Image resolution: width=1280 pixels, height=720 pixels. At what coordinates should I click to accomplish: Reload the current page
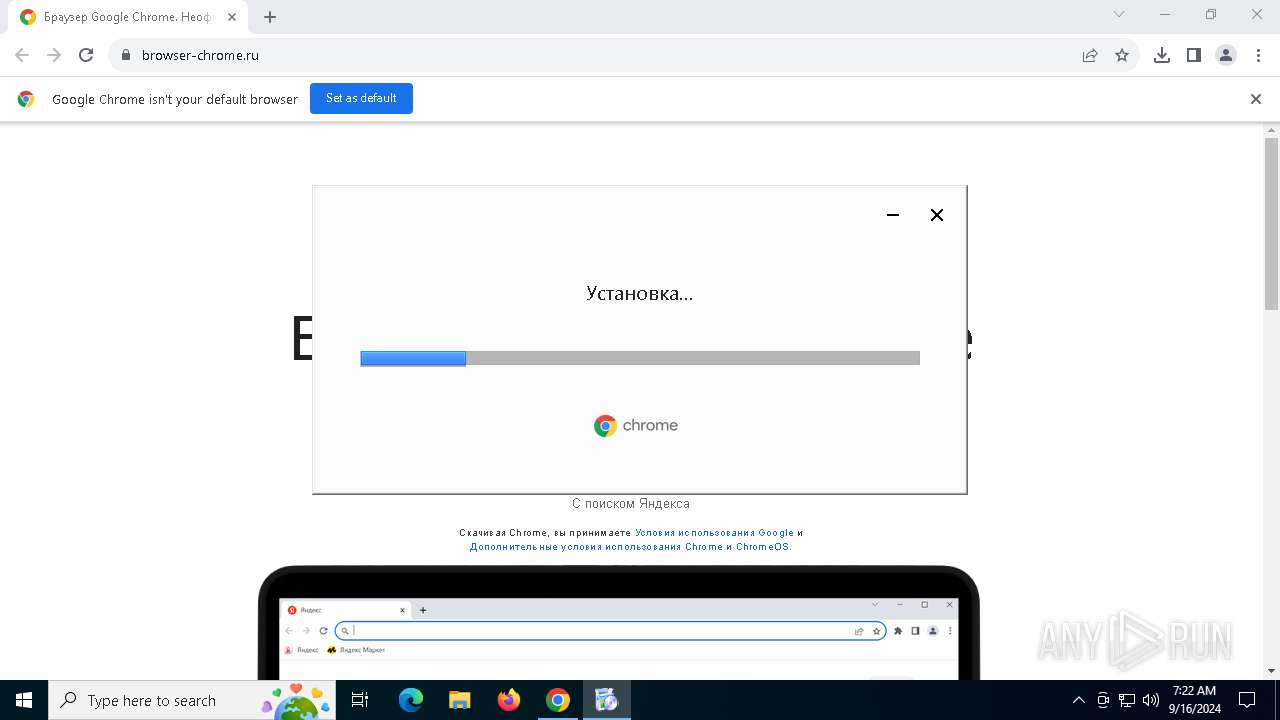[x=86, y=55]
